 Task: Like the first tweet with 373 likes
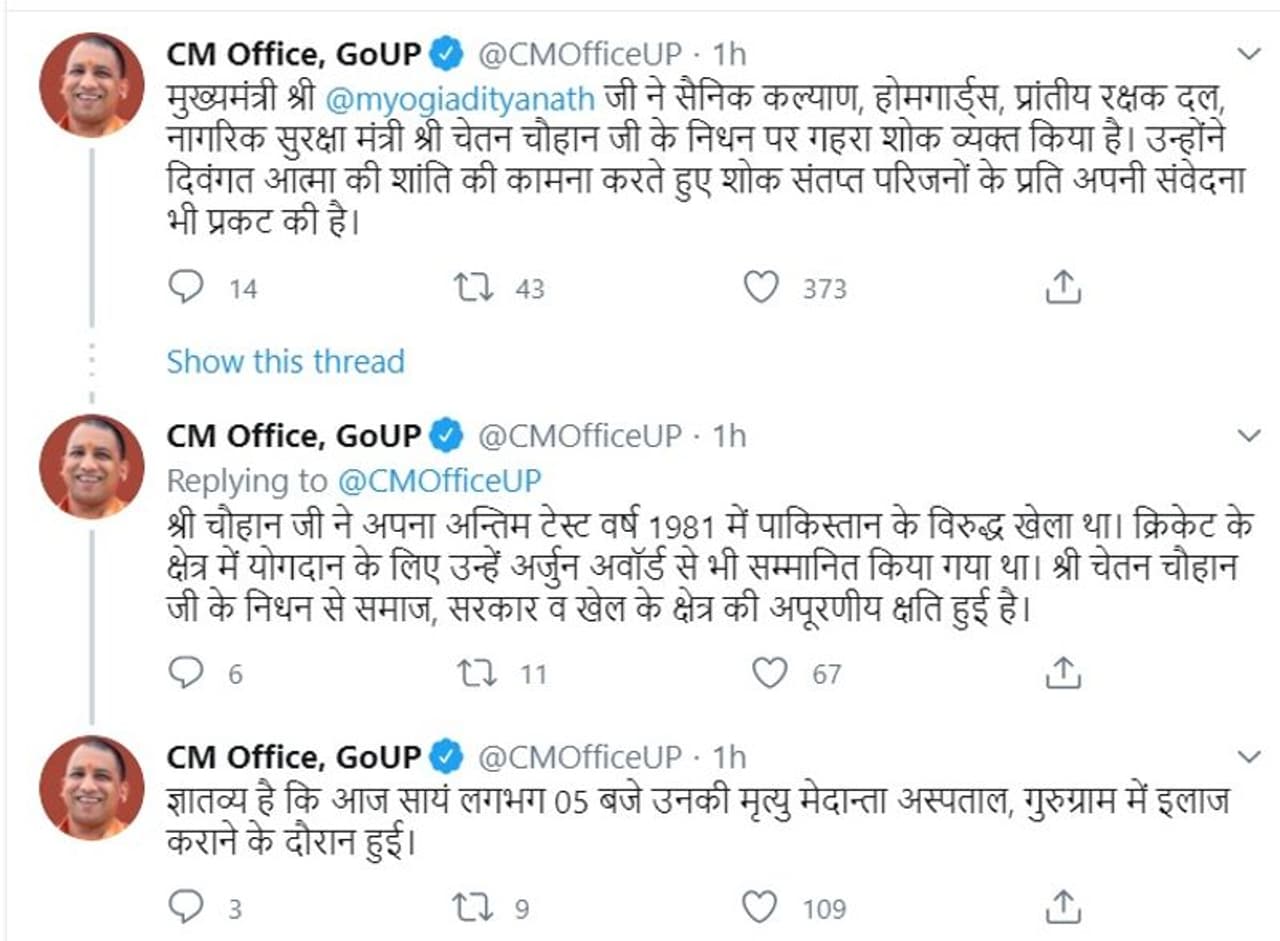[762, 288]
